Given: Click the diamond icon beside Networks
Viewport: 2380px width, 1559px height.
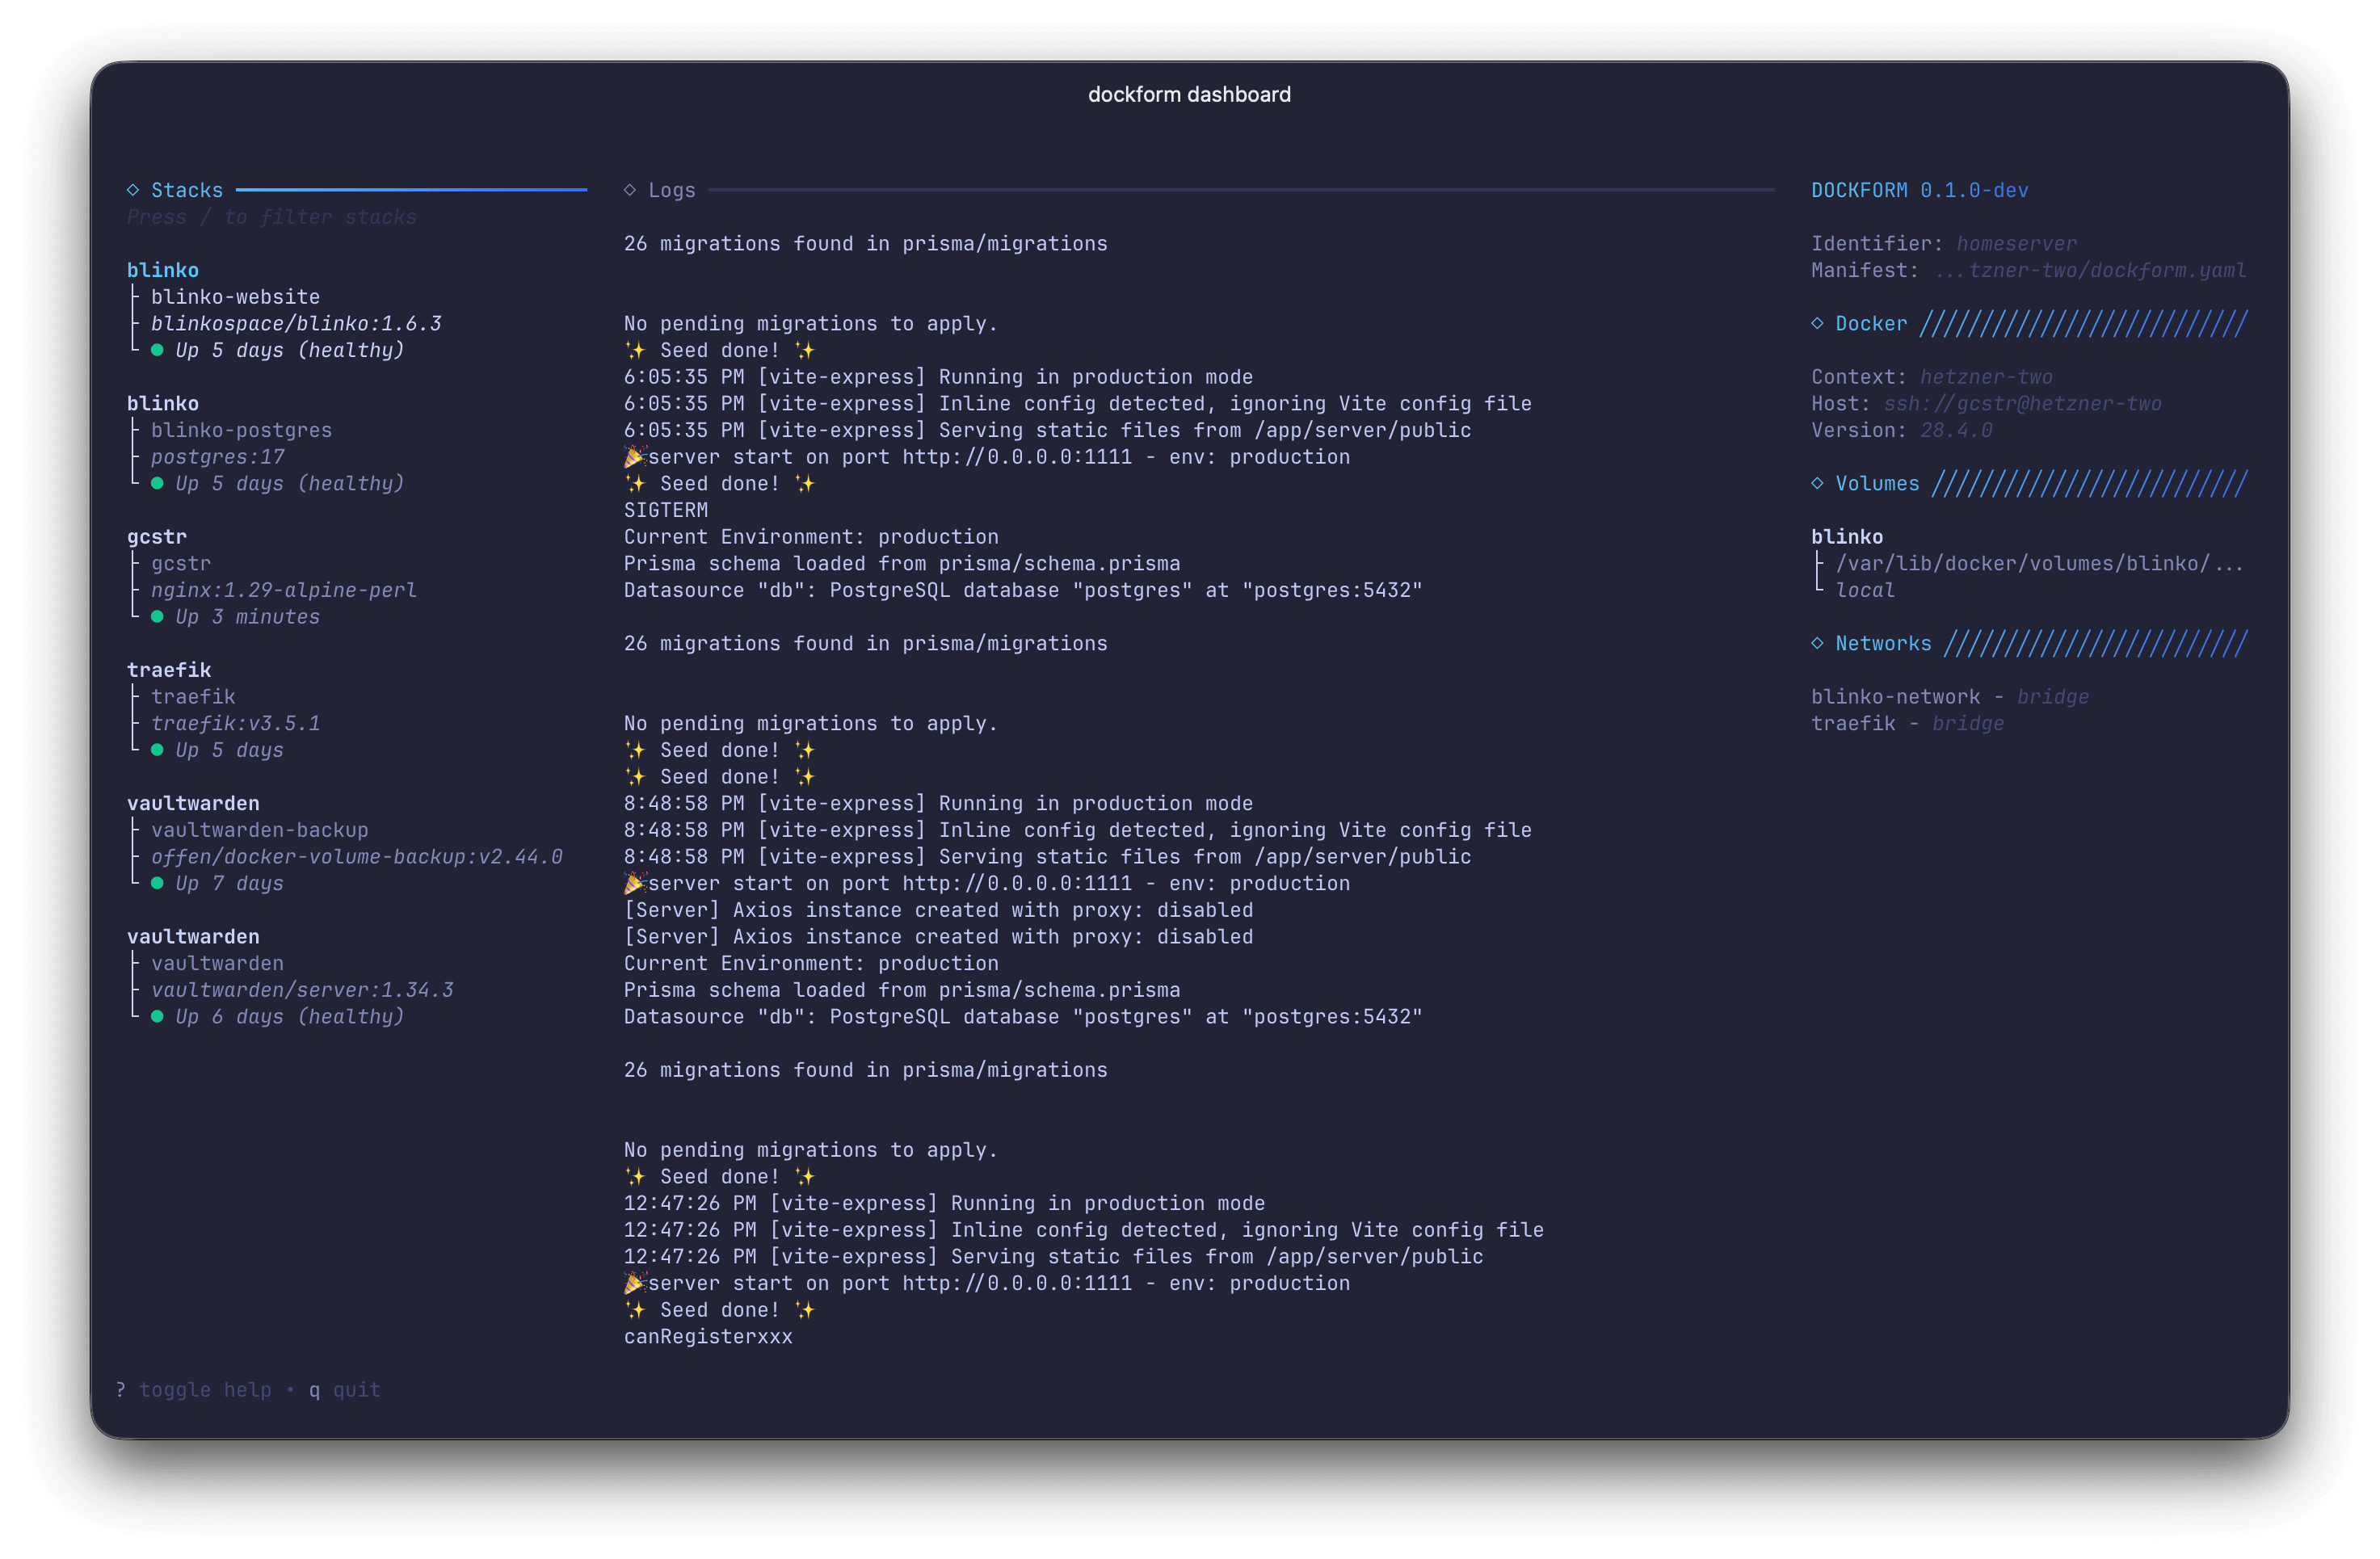Looking at the screenshot, I should coord(1817,643).
